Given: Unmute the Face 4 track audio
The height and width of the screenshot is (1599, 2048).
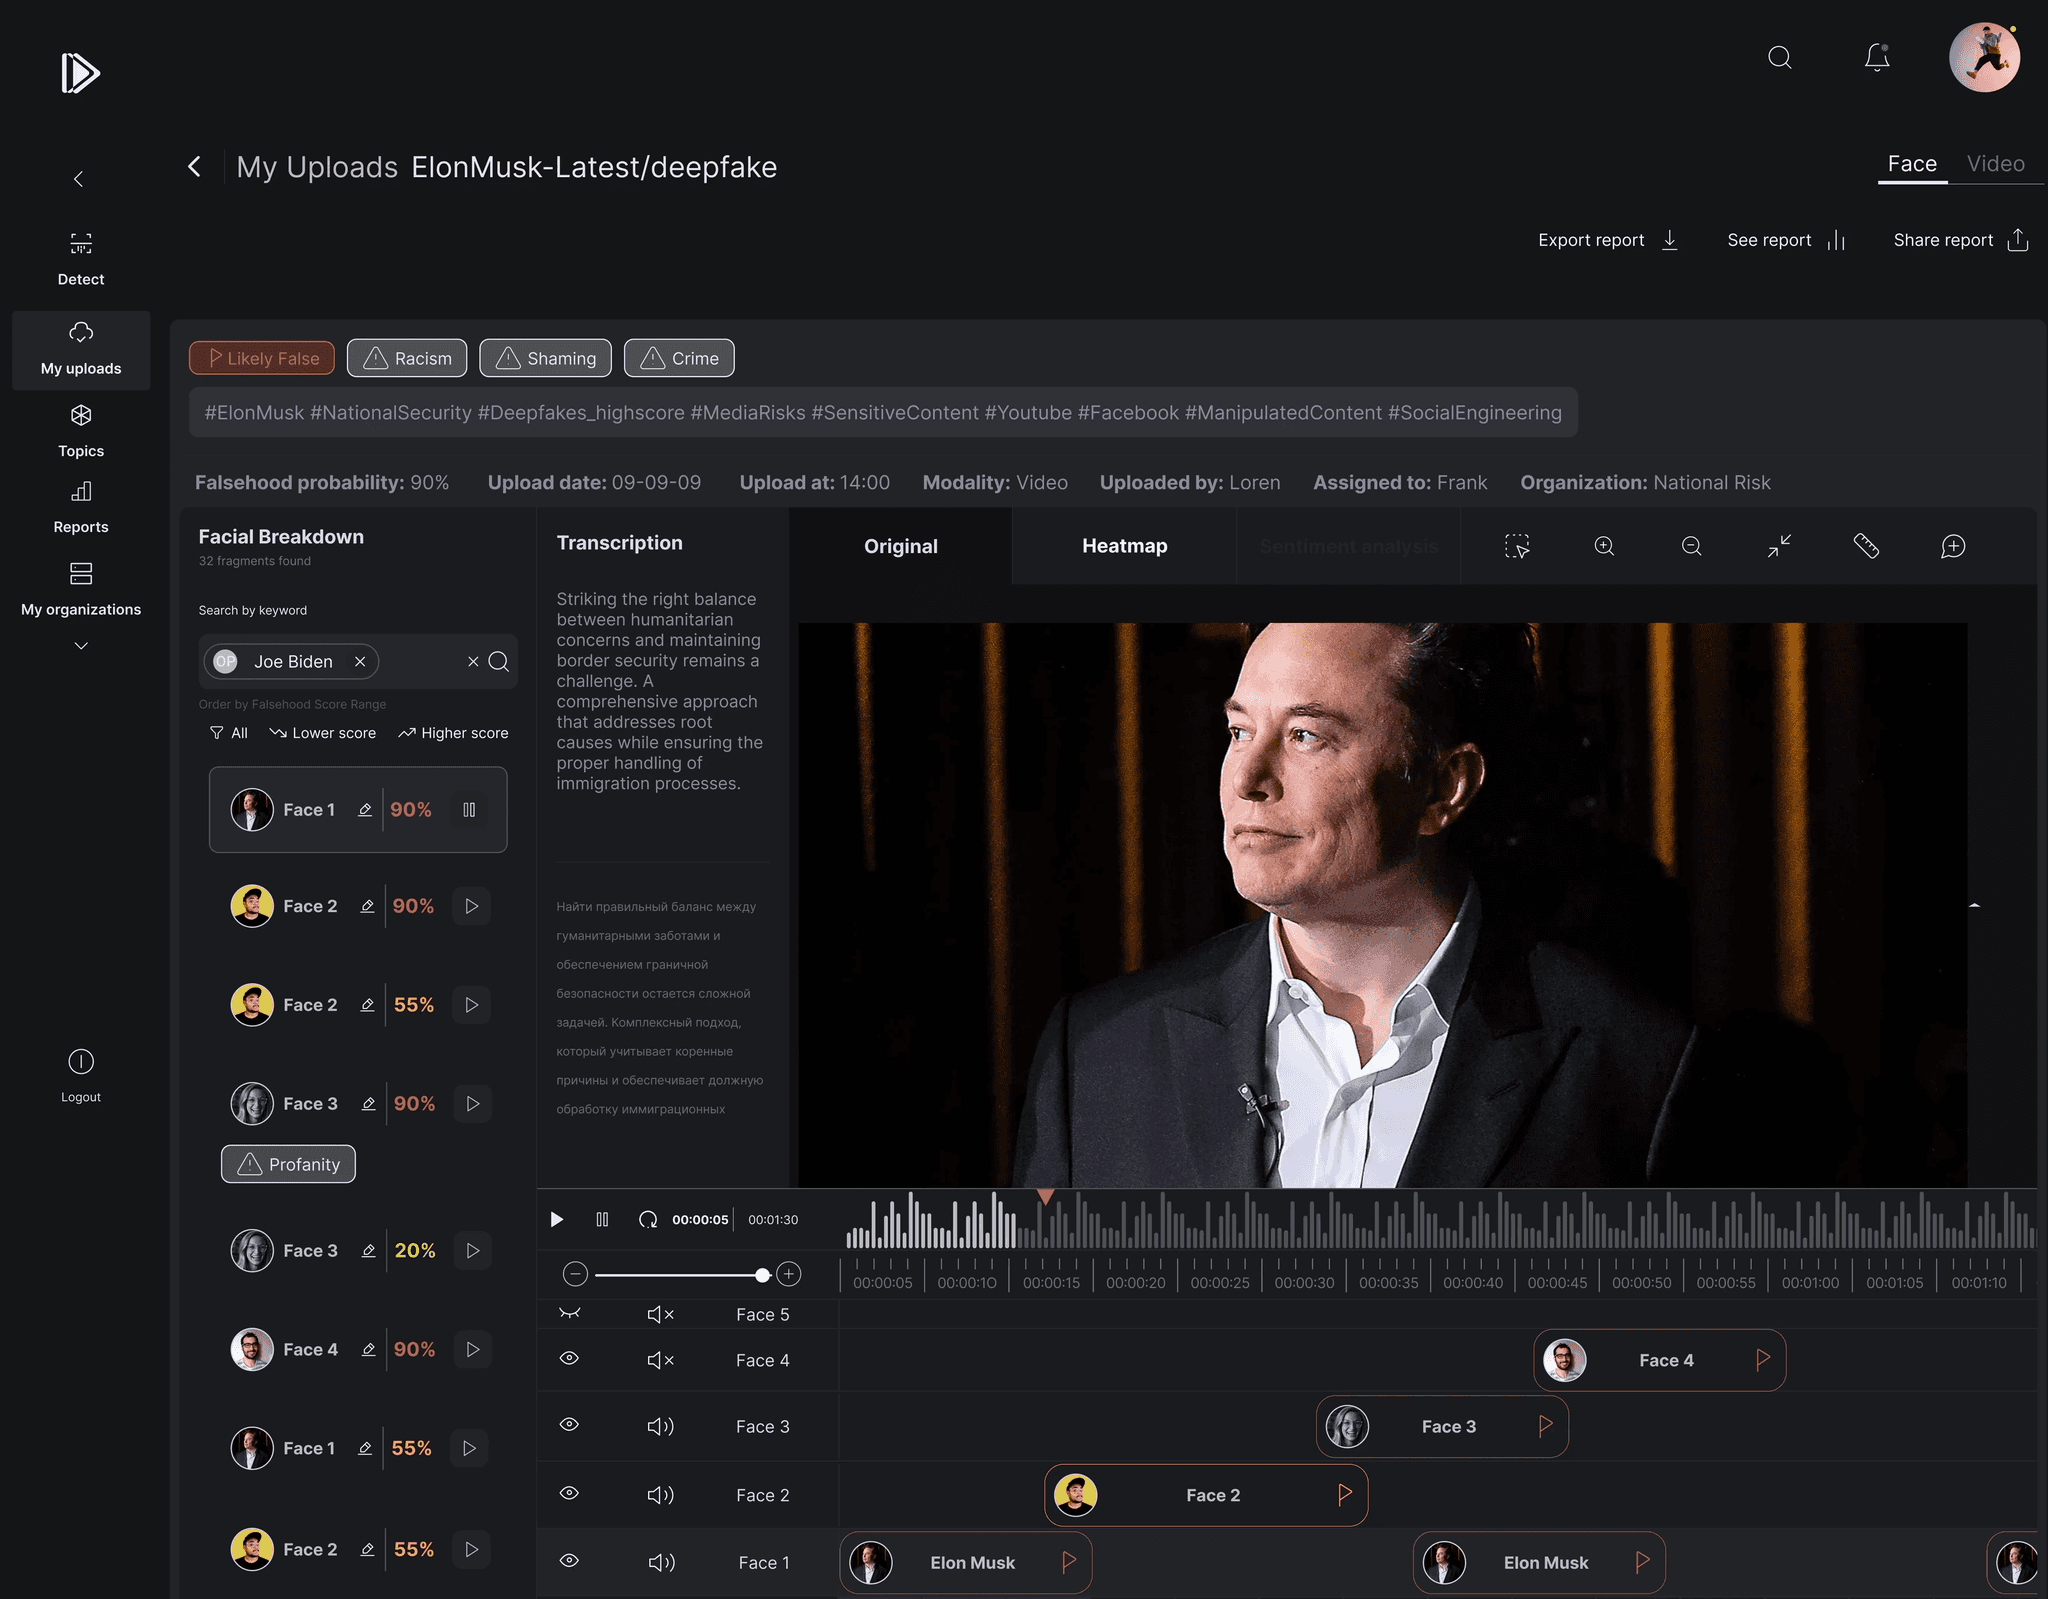Looking at the screenshot, I should pyautogui.click(x=660, y=1360).
